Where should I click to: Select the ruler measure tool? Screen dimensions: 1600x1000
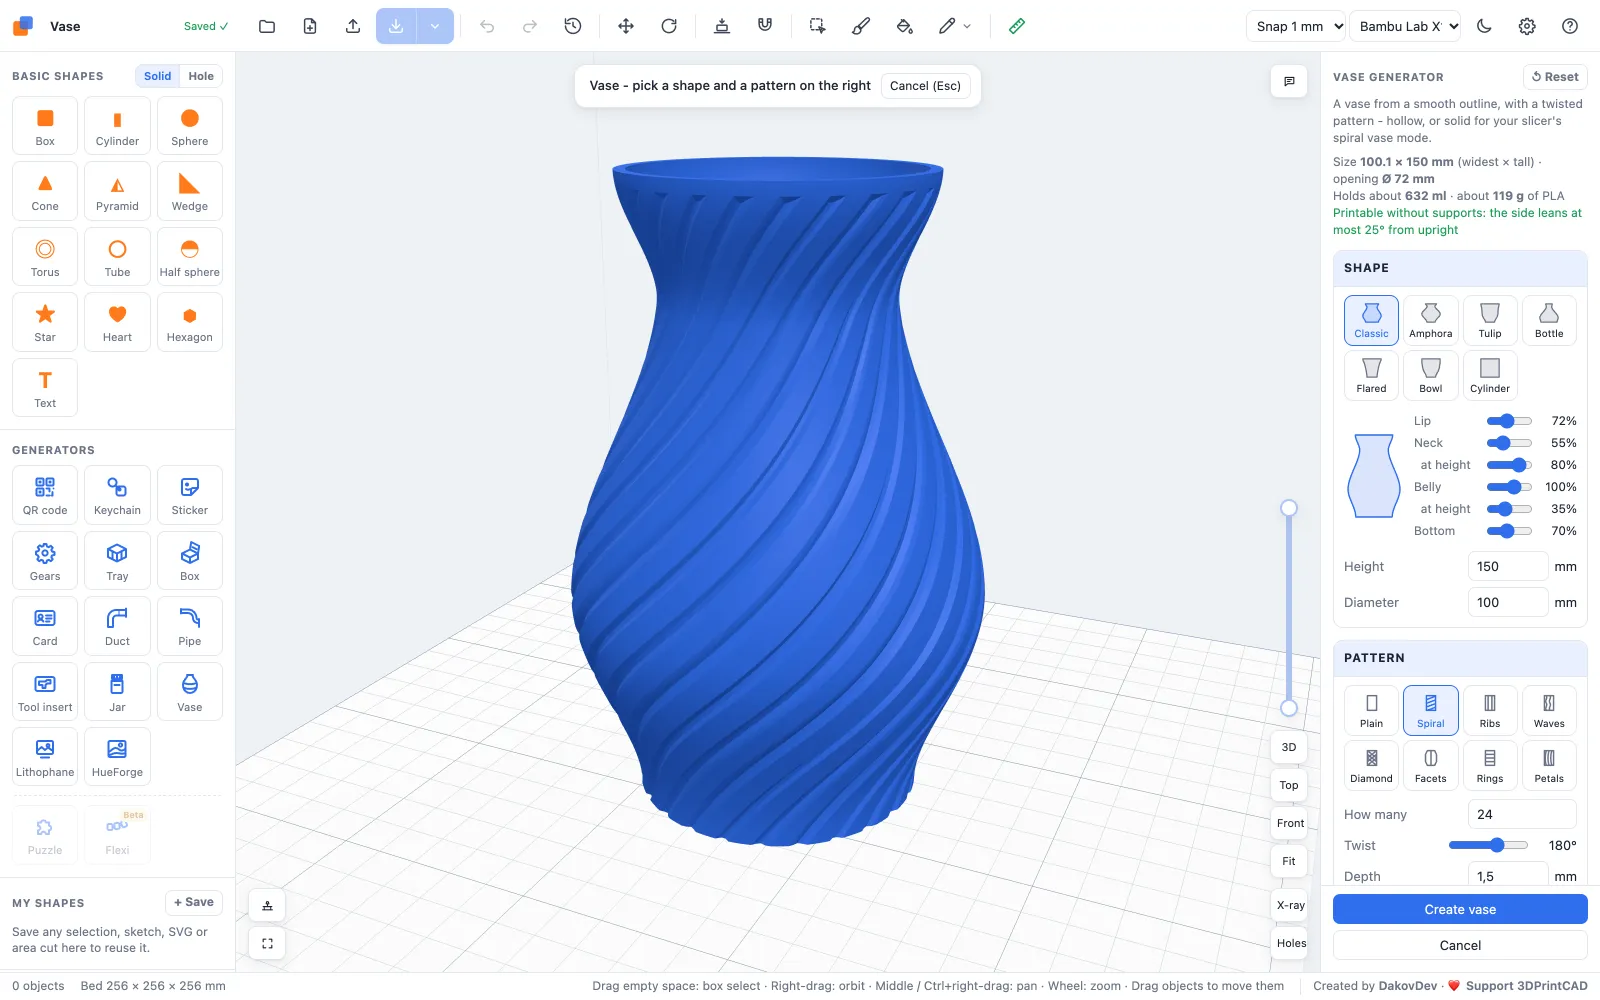click(x=1017, y=26)
